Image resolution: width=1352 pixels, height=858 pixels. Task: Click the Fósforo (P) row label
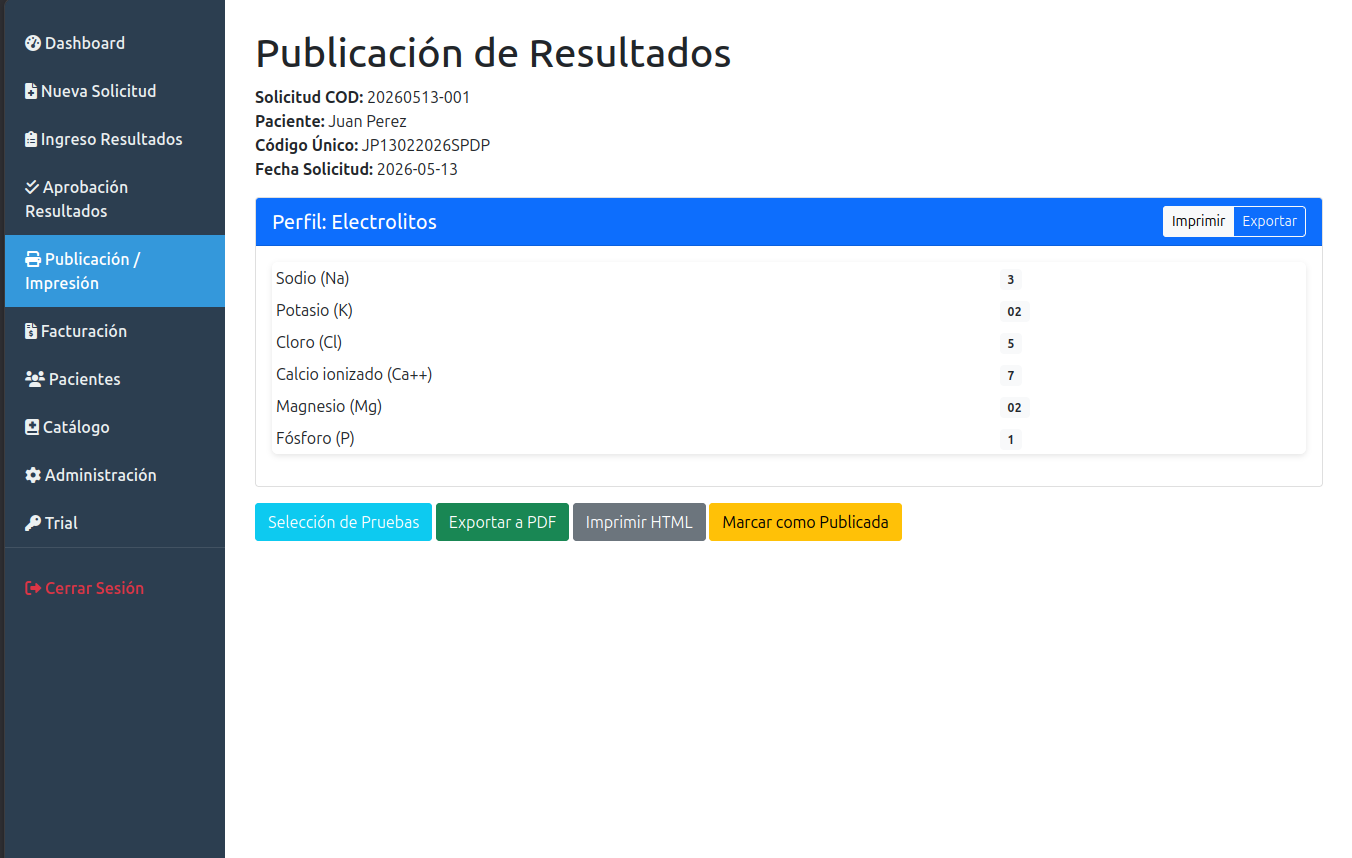315,439
